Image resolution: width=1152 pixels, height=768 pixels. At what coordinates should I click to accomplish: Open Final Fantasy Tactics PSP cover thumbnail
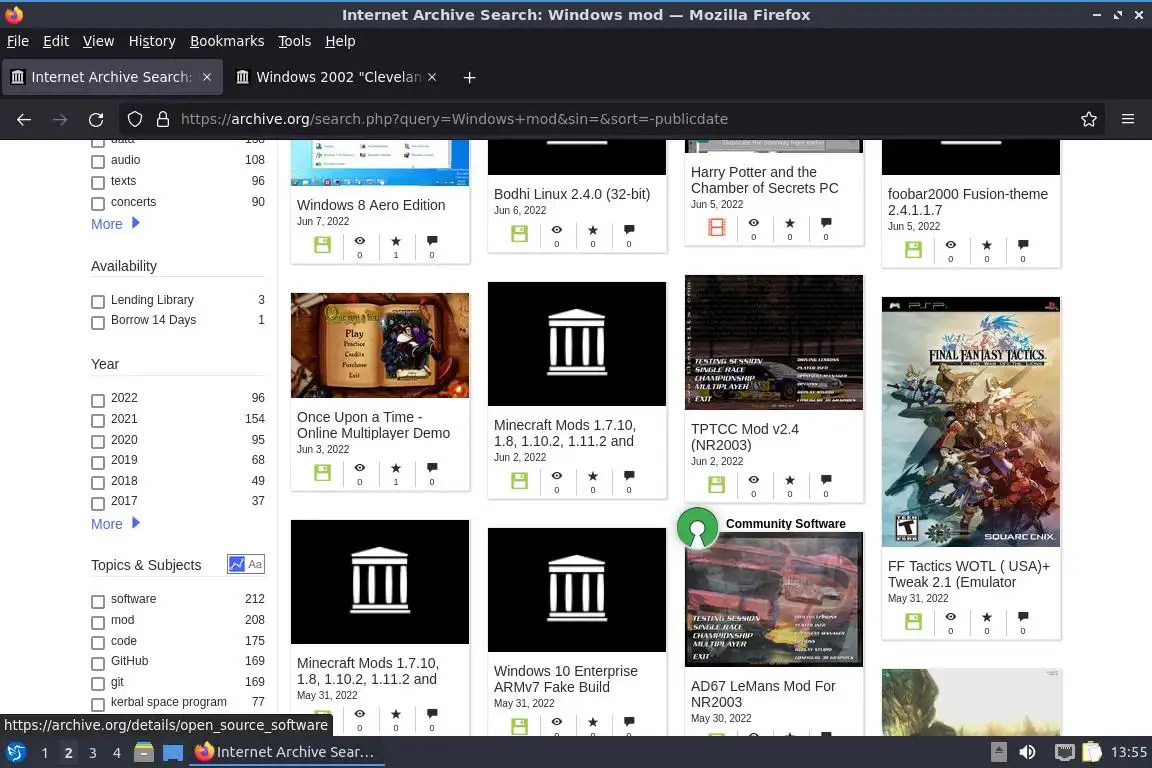[x=971, y=422]
